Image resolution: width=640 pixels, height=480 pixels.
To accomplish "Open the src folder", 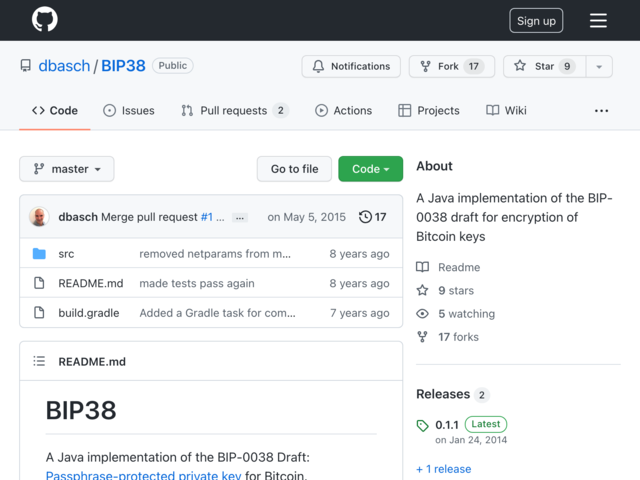I will [66, 254].
